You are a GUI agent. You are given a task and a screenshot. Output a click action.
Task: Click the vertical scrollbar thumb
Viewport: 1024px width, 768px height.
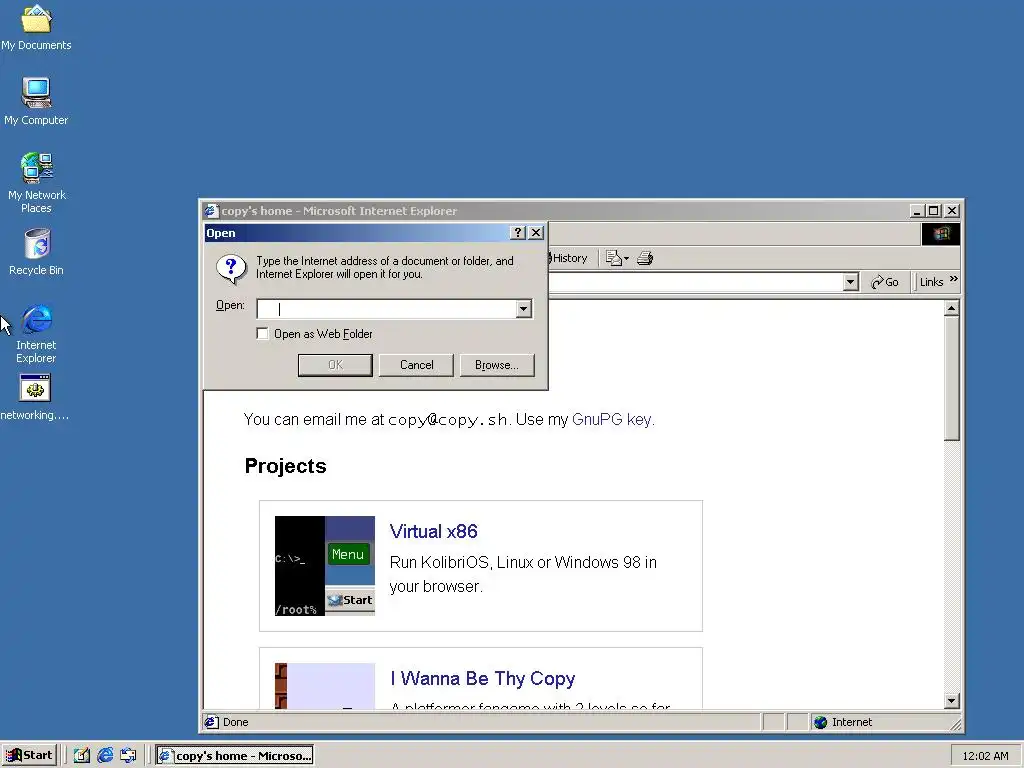(952, 378)
